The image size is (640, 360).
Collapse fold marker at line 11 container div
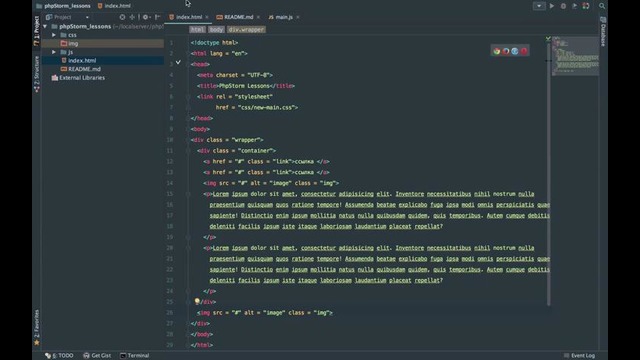pos(188,151)
